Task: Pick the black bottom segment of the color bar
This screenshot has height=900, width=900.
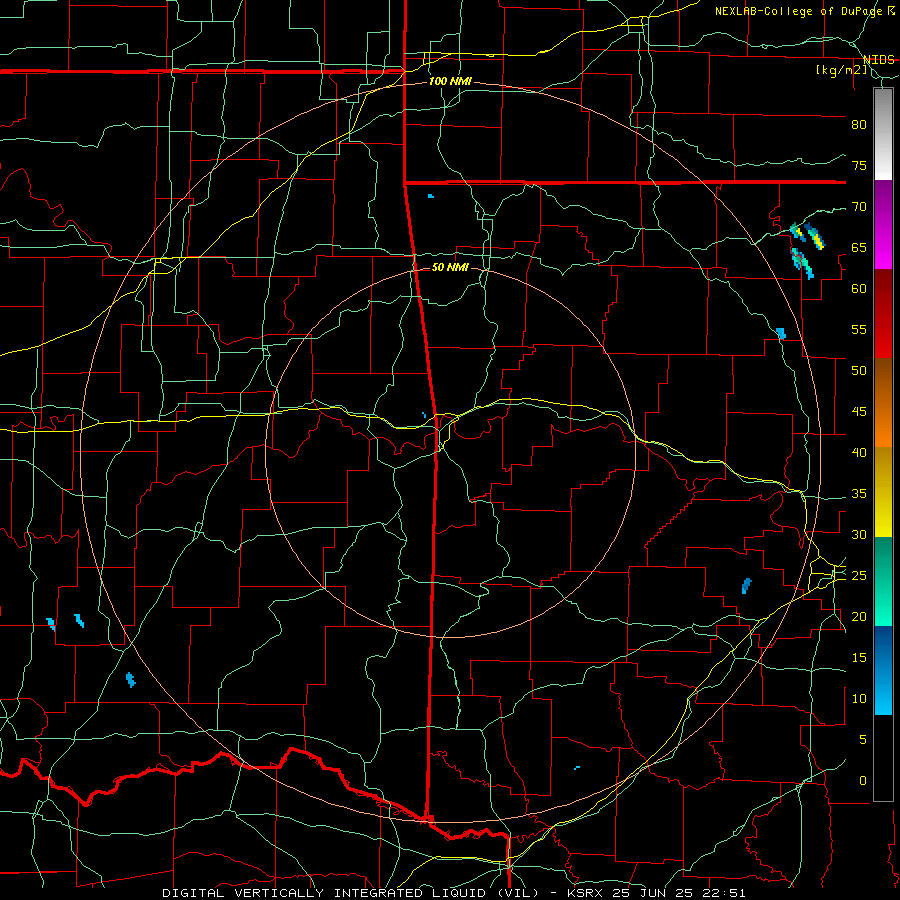Action: (883, 758)
